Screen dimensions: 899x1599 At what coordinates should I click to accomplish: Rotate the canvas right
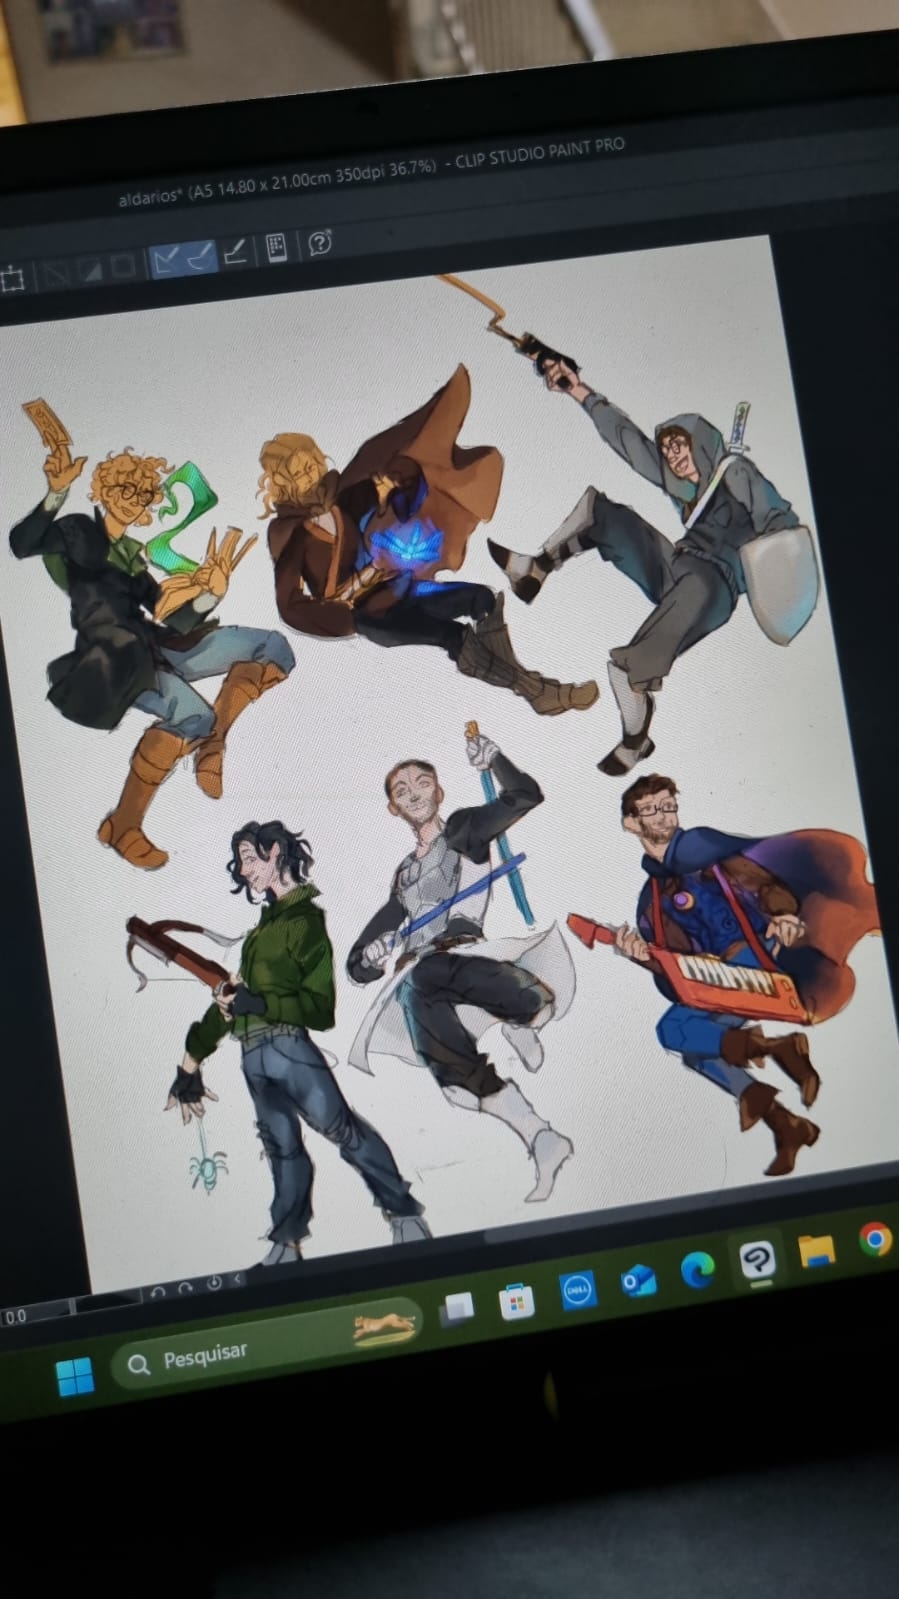pyautogui.click(x=186, y=1288)
